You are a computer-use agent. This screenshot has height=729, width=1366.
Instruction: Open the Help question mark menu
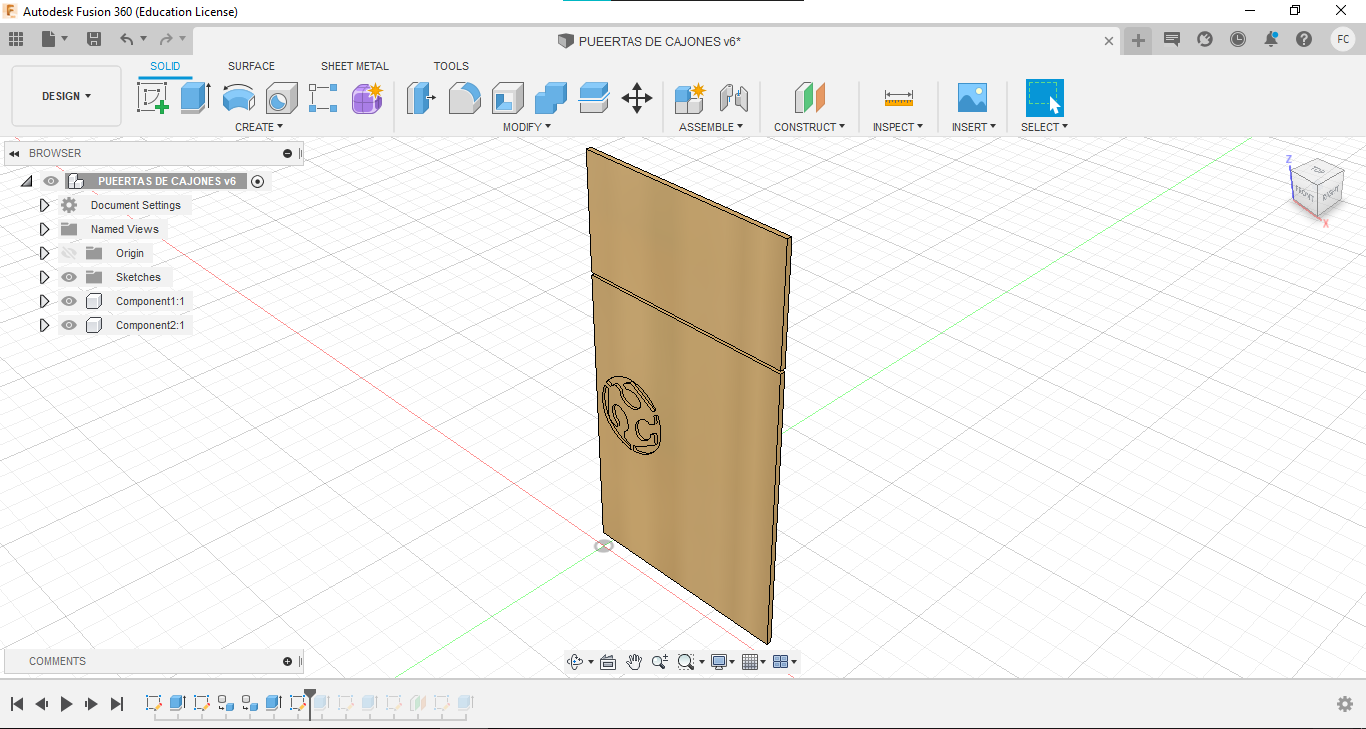[x=1304, y=39]
